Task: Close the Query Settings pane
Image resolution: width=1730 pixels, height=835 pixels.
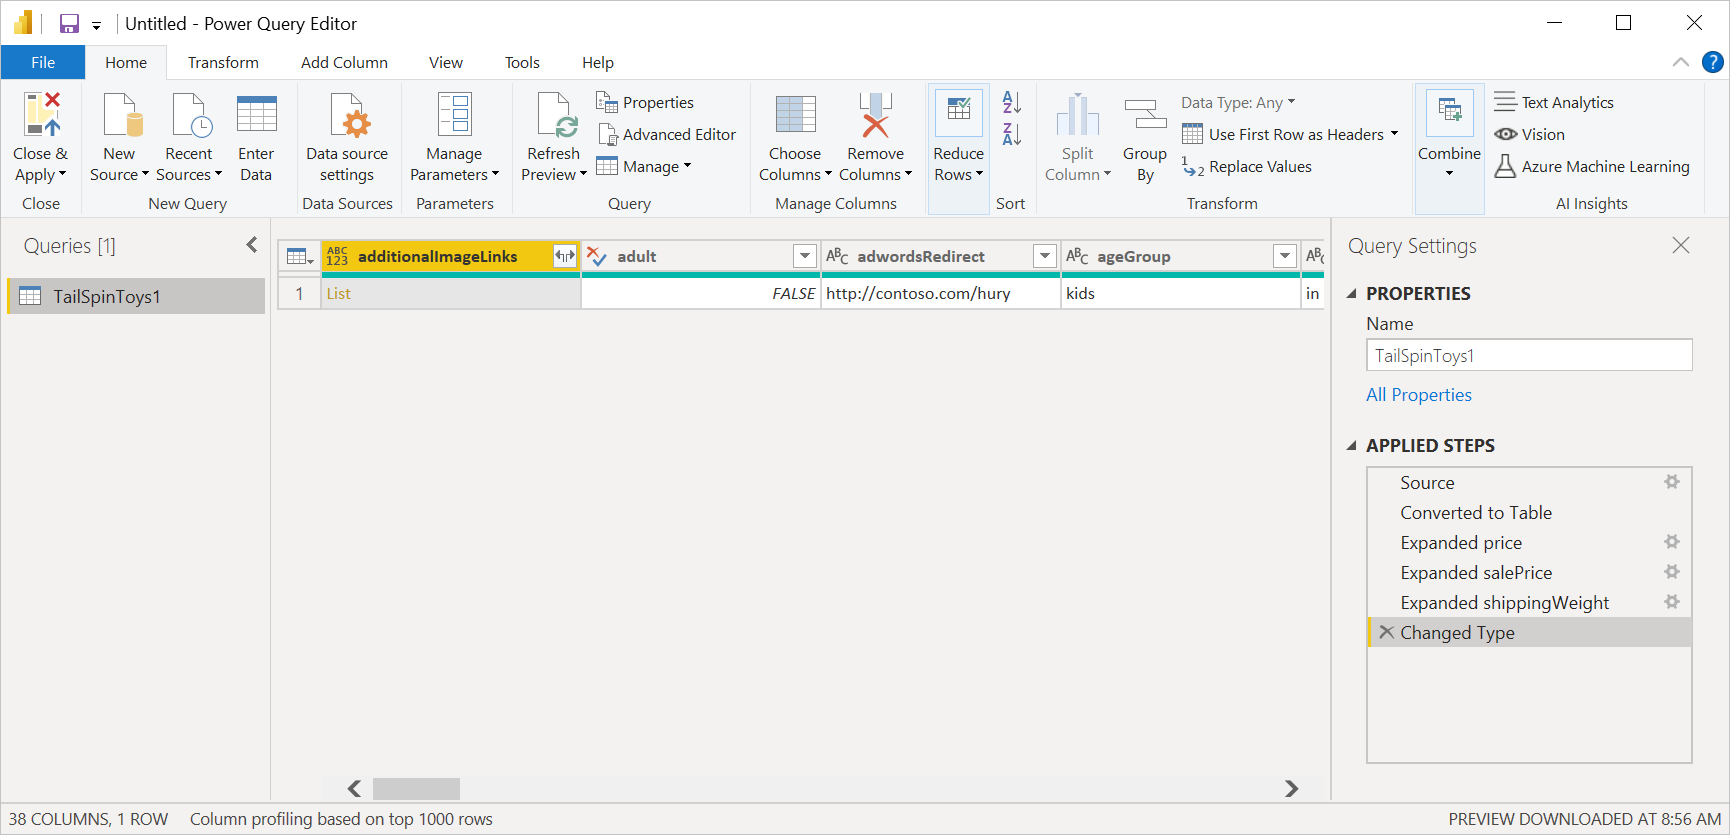Action: tap(1681, 245)
